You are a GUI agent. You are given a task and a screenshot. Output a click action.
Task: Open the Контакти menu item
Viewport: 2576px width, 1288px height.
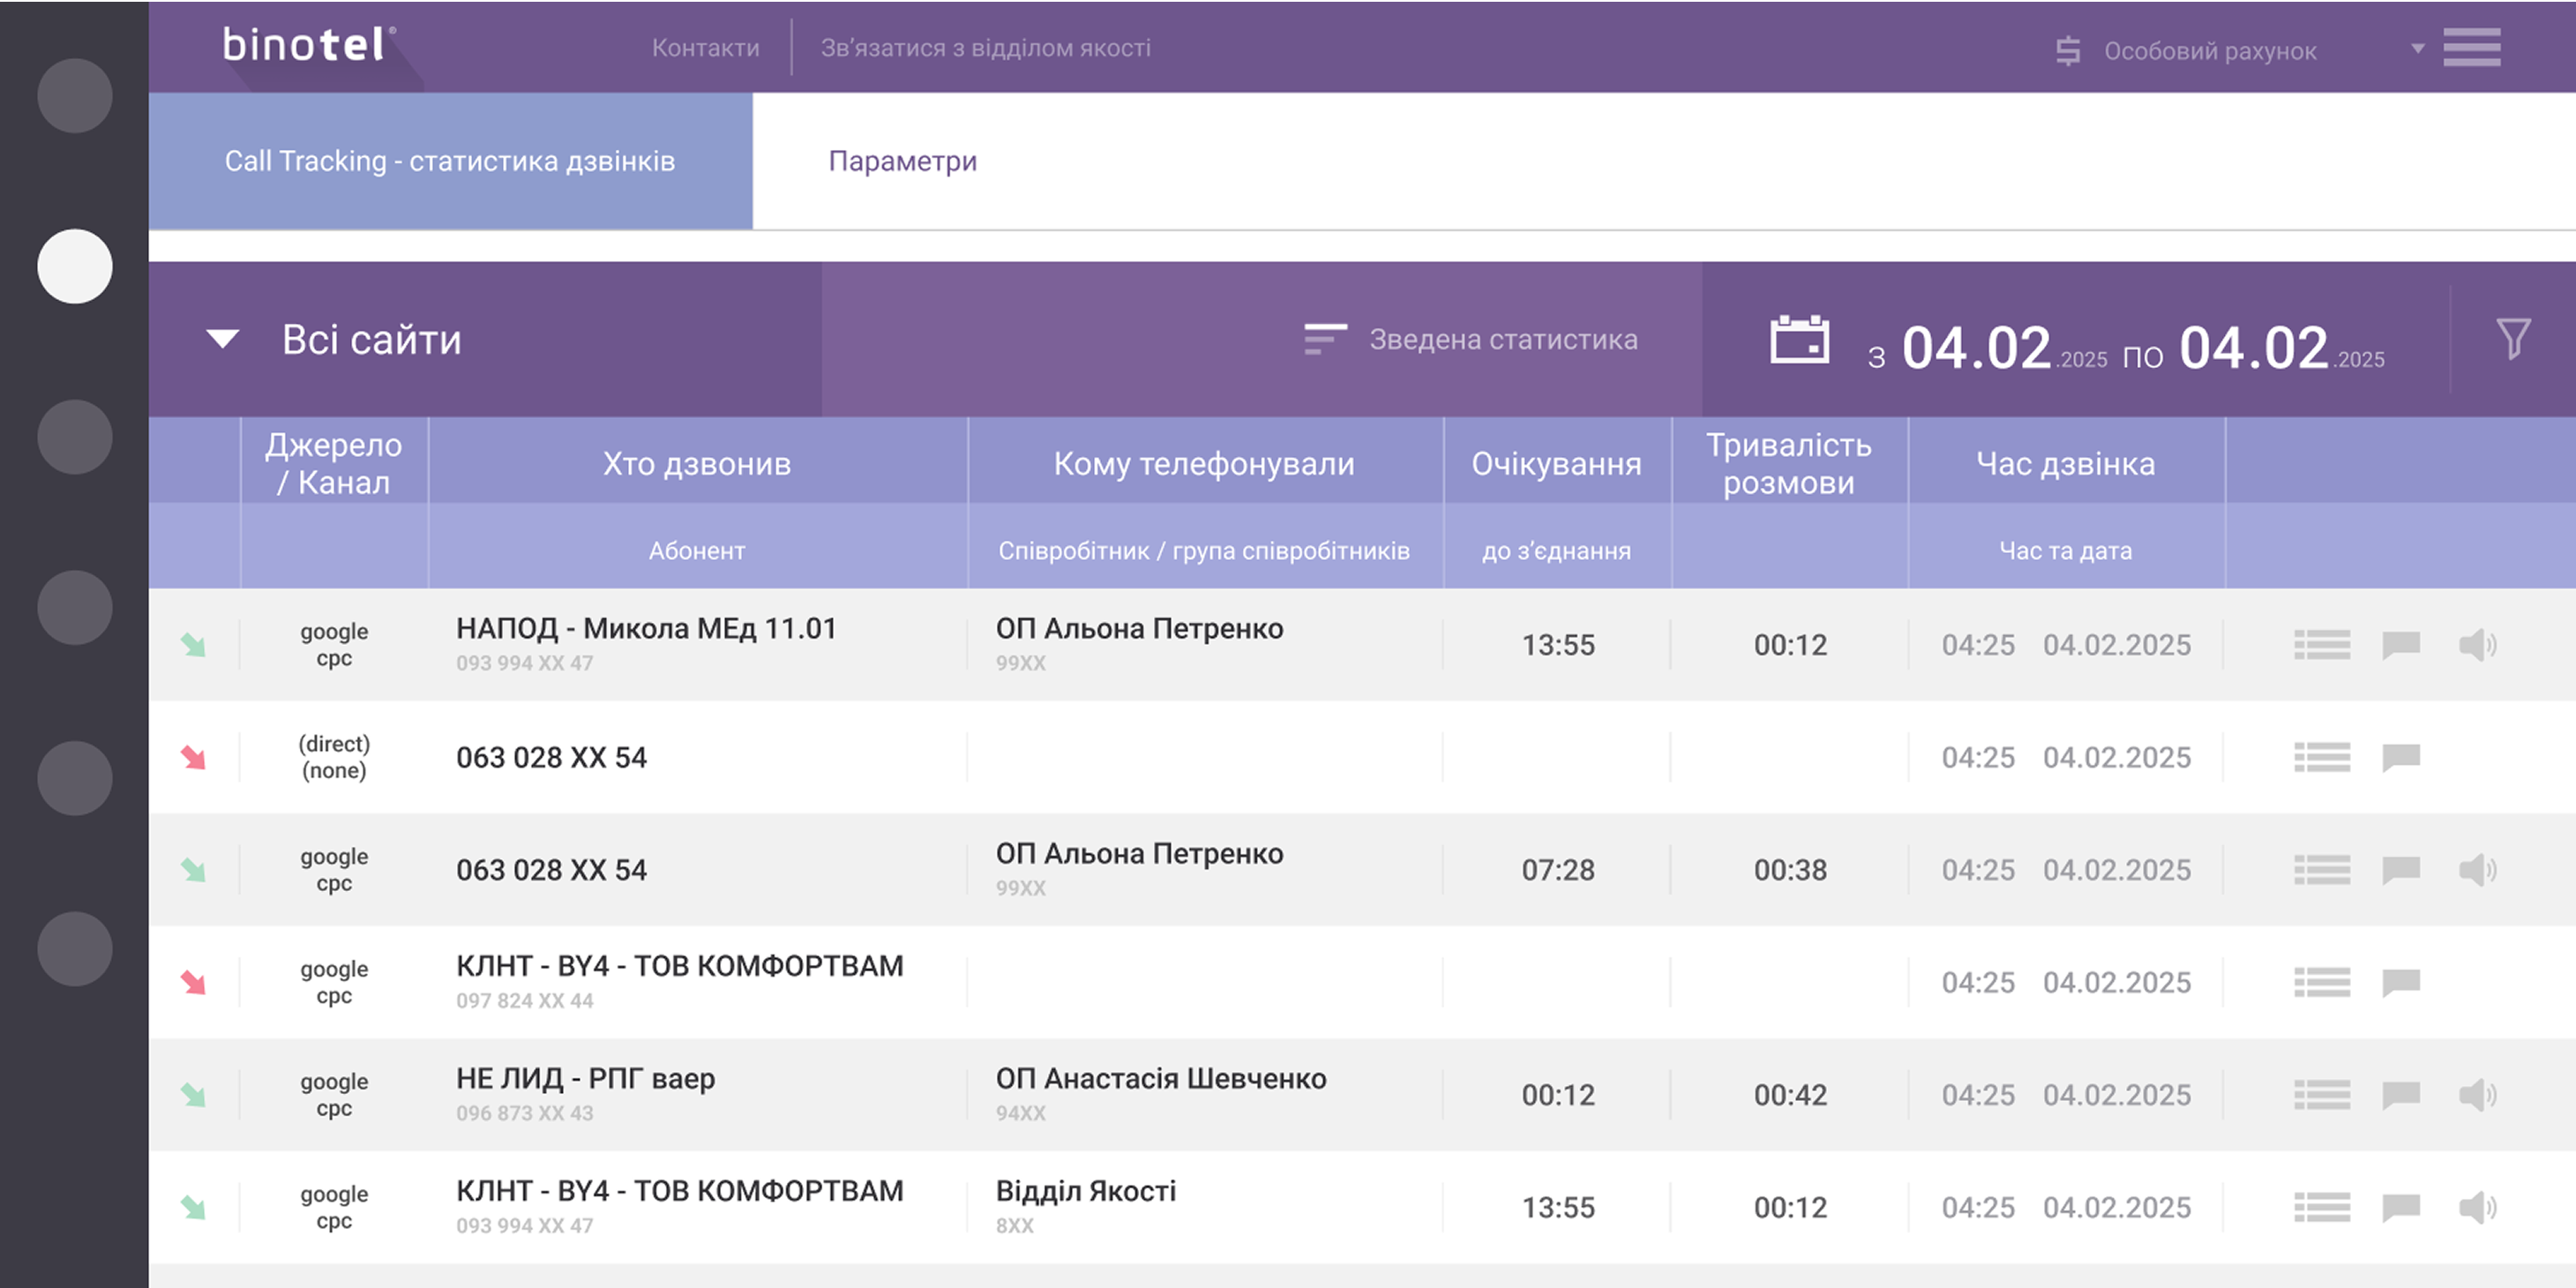pos(707,47)
